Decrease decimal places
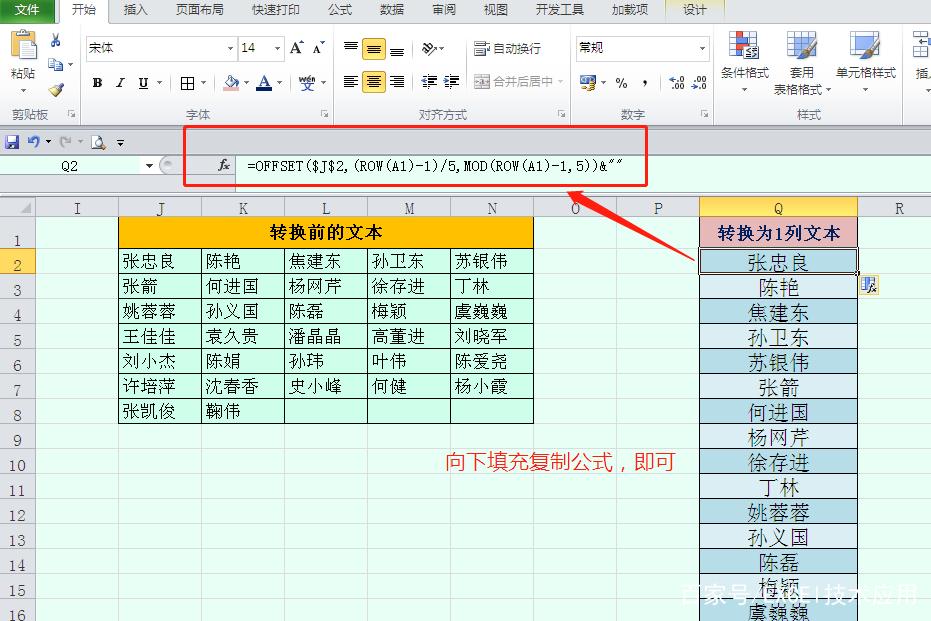Image resolution: width=931 pixels, height=621 pixels. [x=699, y=83]
